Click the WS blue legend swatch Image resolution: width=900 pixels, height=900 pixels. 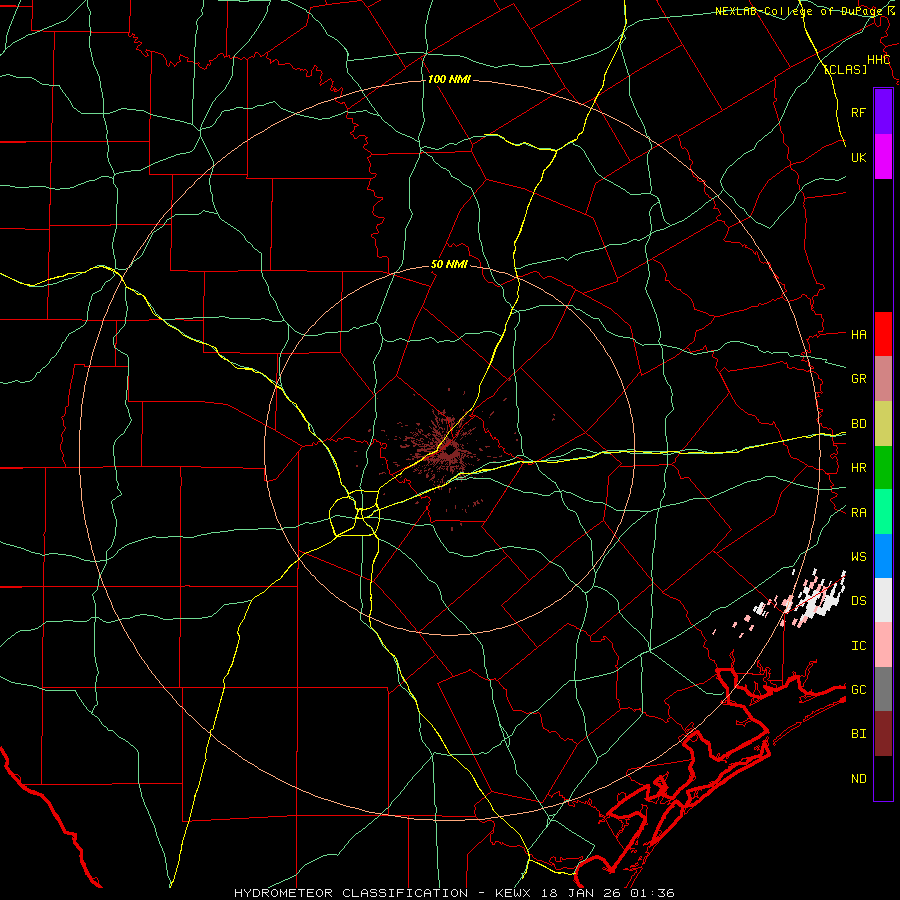click(883, 556)
